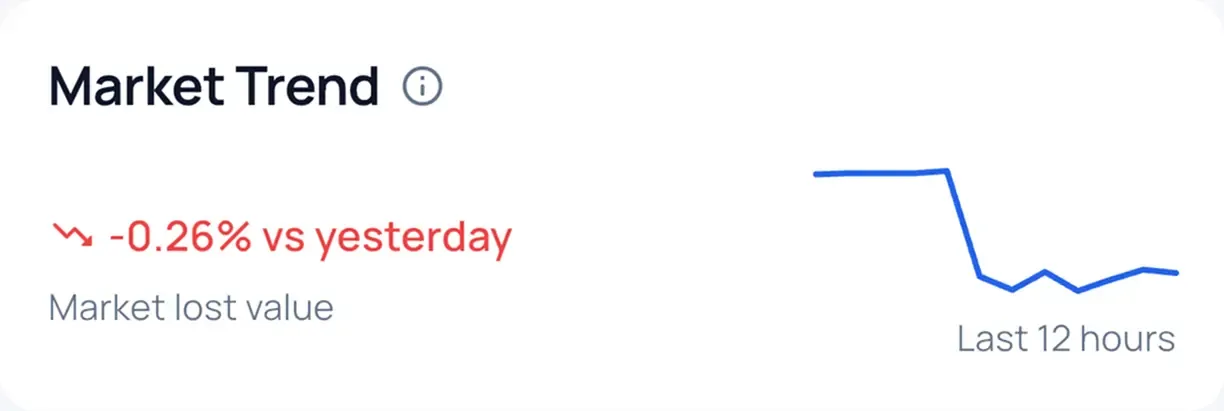Select the Market Trend heading

214,87
